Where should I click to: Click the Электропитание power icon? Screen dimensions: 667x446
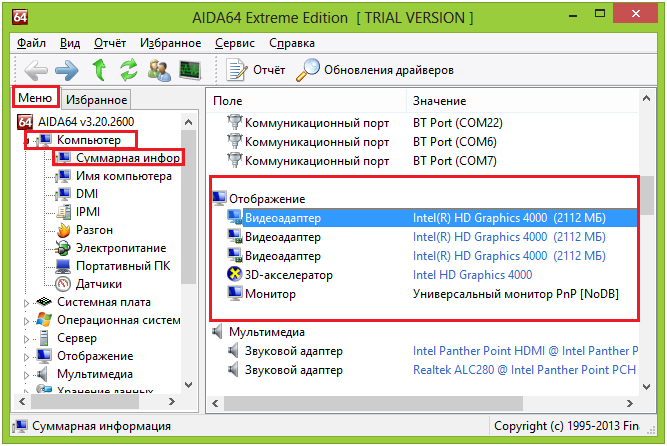(63, 248)
